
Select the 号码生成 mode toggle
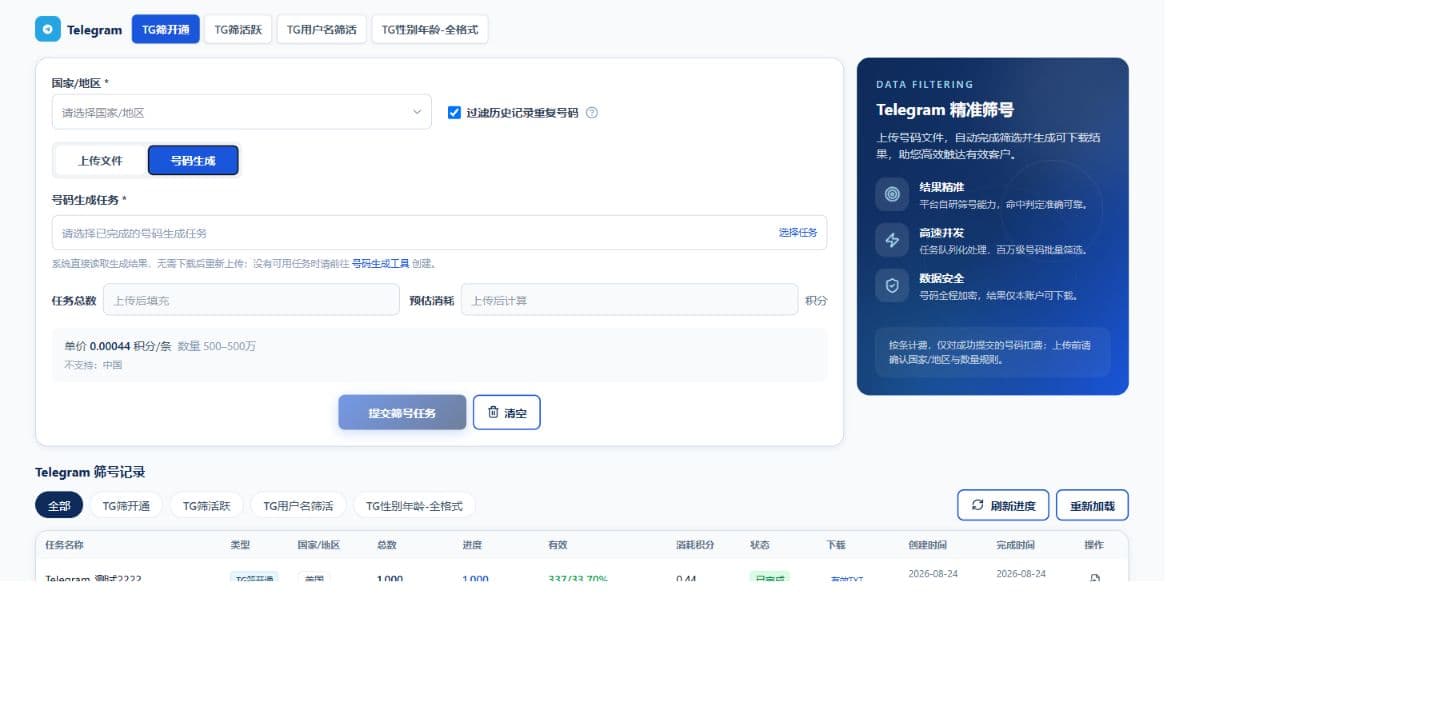tap(193, 160)
